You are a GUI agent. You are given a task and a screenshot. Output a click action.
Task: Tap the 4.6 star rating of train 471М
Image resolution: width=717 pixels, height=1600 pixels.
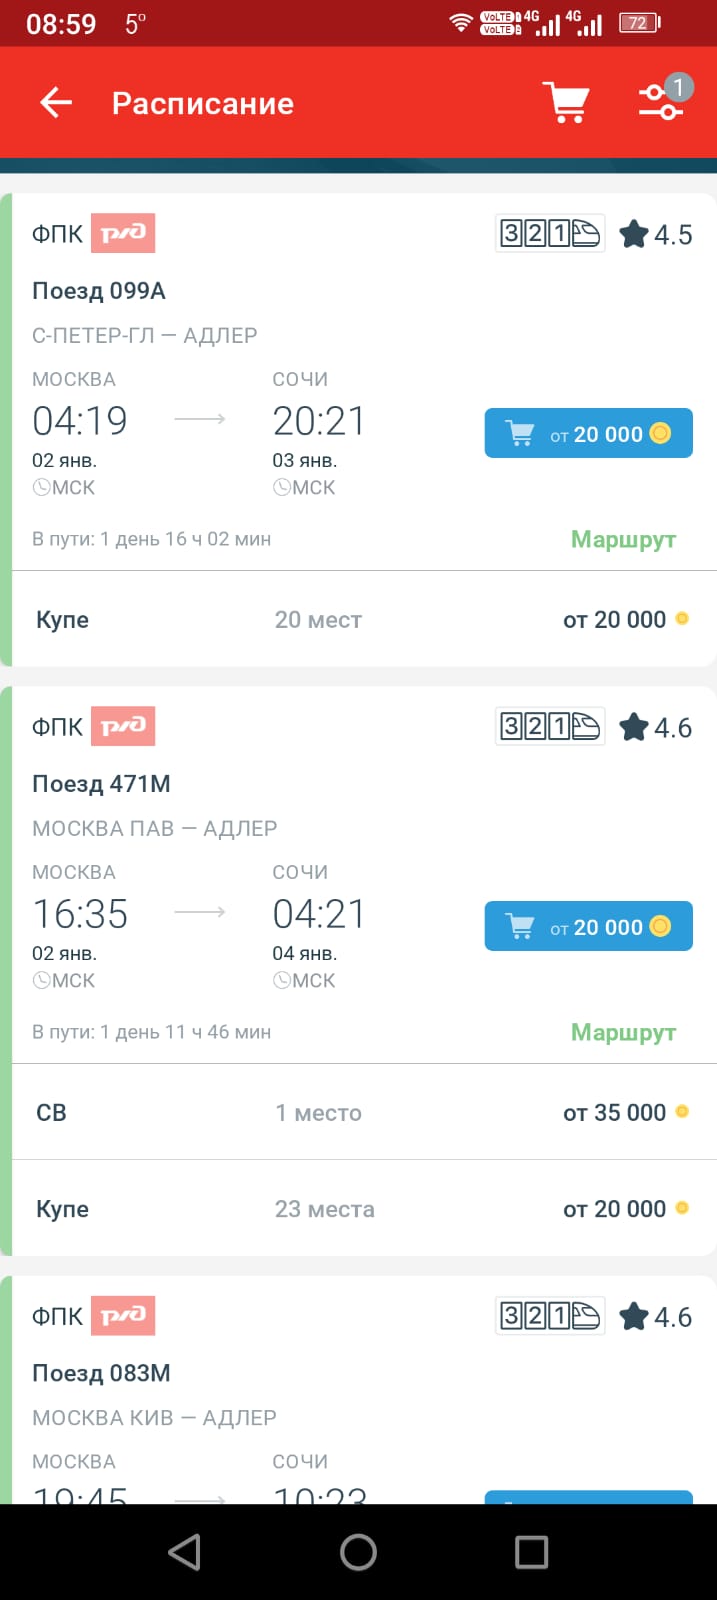tap(656, 727)
